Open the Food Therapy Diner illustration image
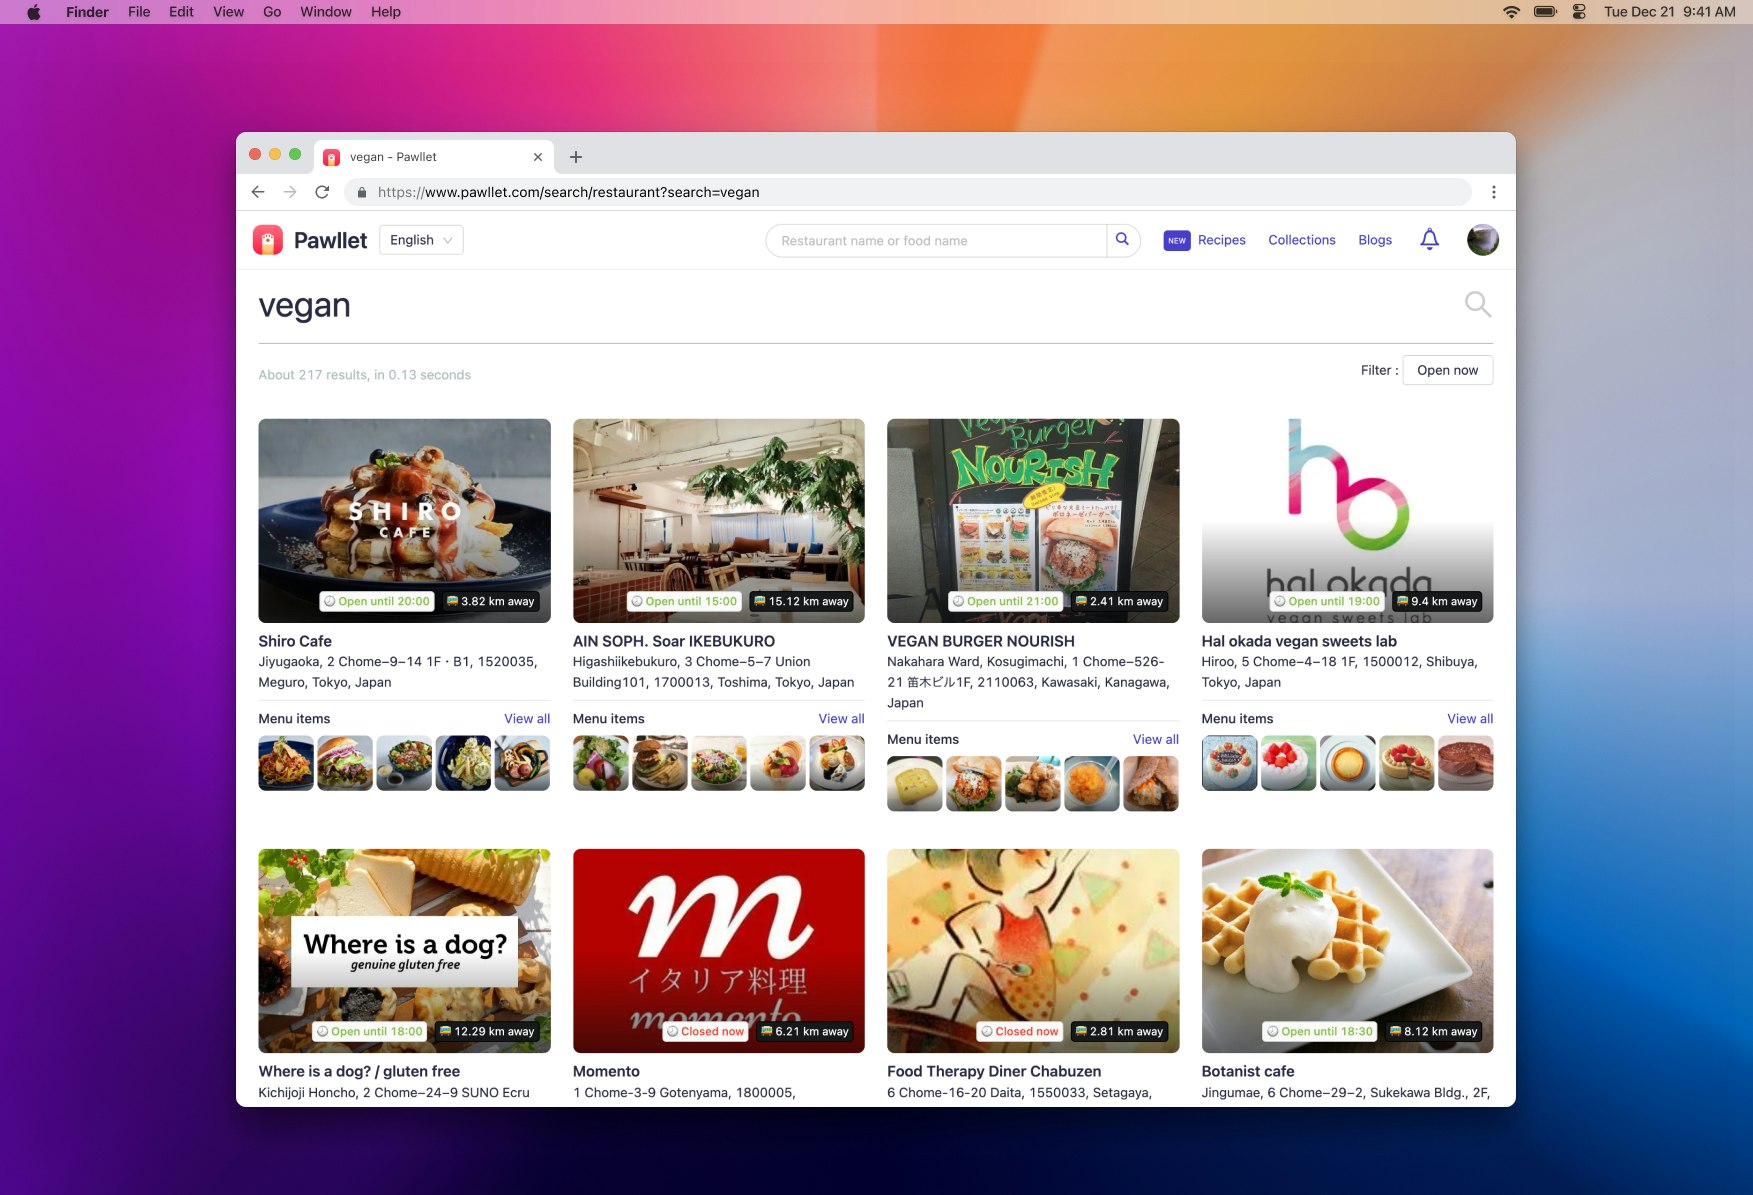Image resolution: width=1753 pixels, height=1195 pixels. tap(1033, 951)
